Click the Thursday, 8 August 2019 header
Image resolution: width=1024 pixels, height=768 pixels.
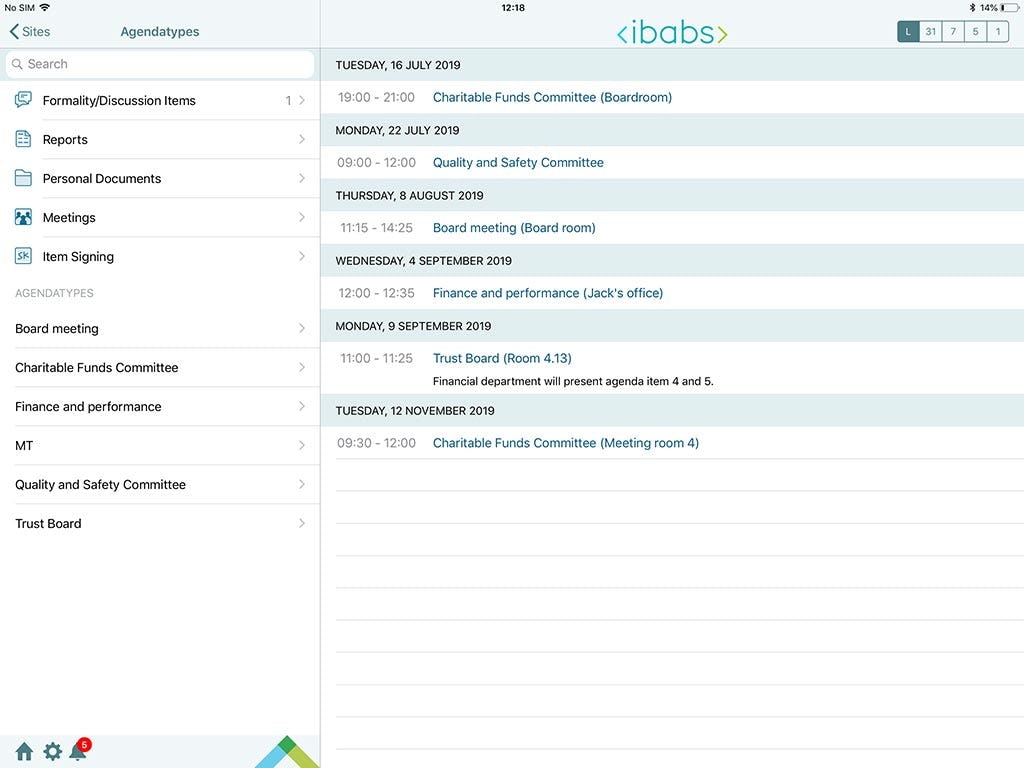tap(672, 195)
